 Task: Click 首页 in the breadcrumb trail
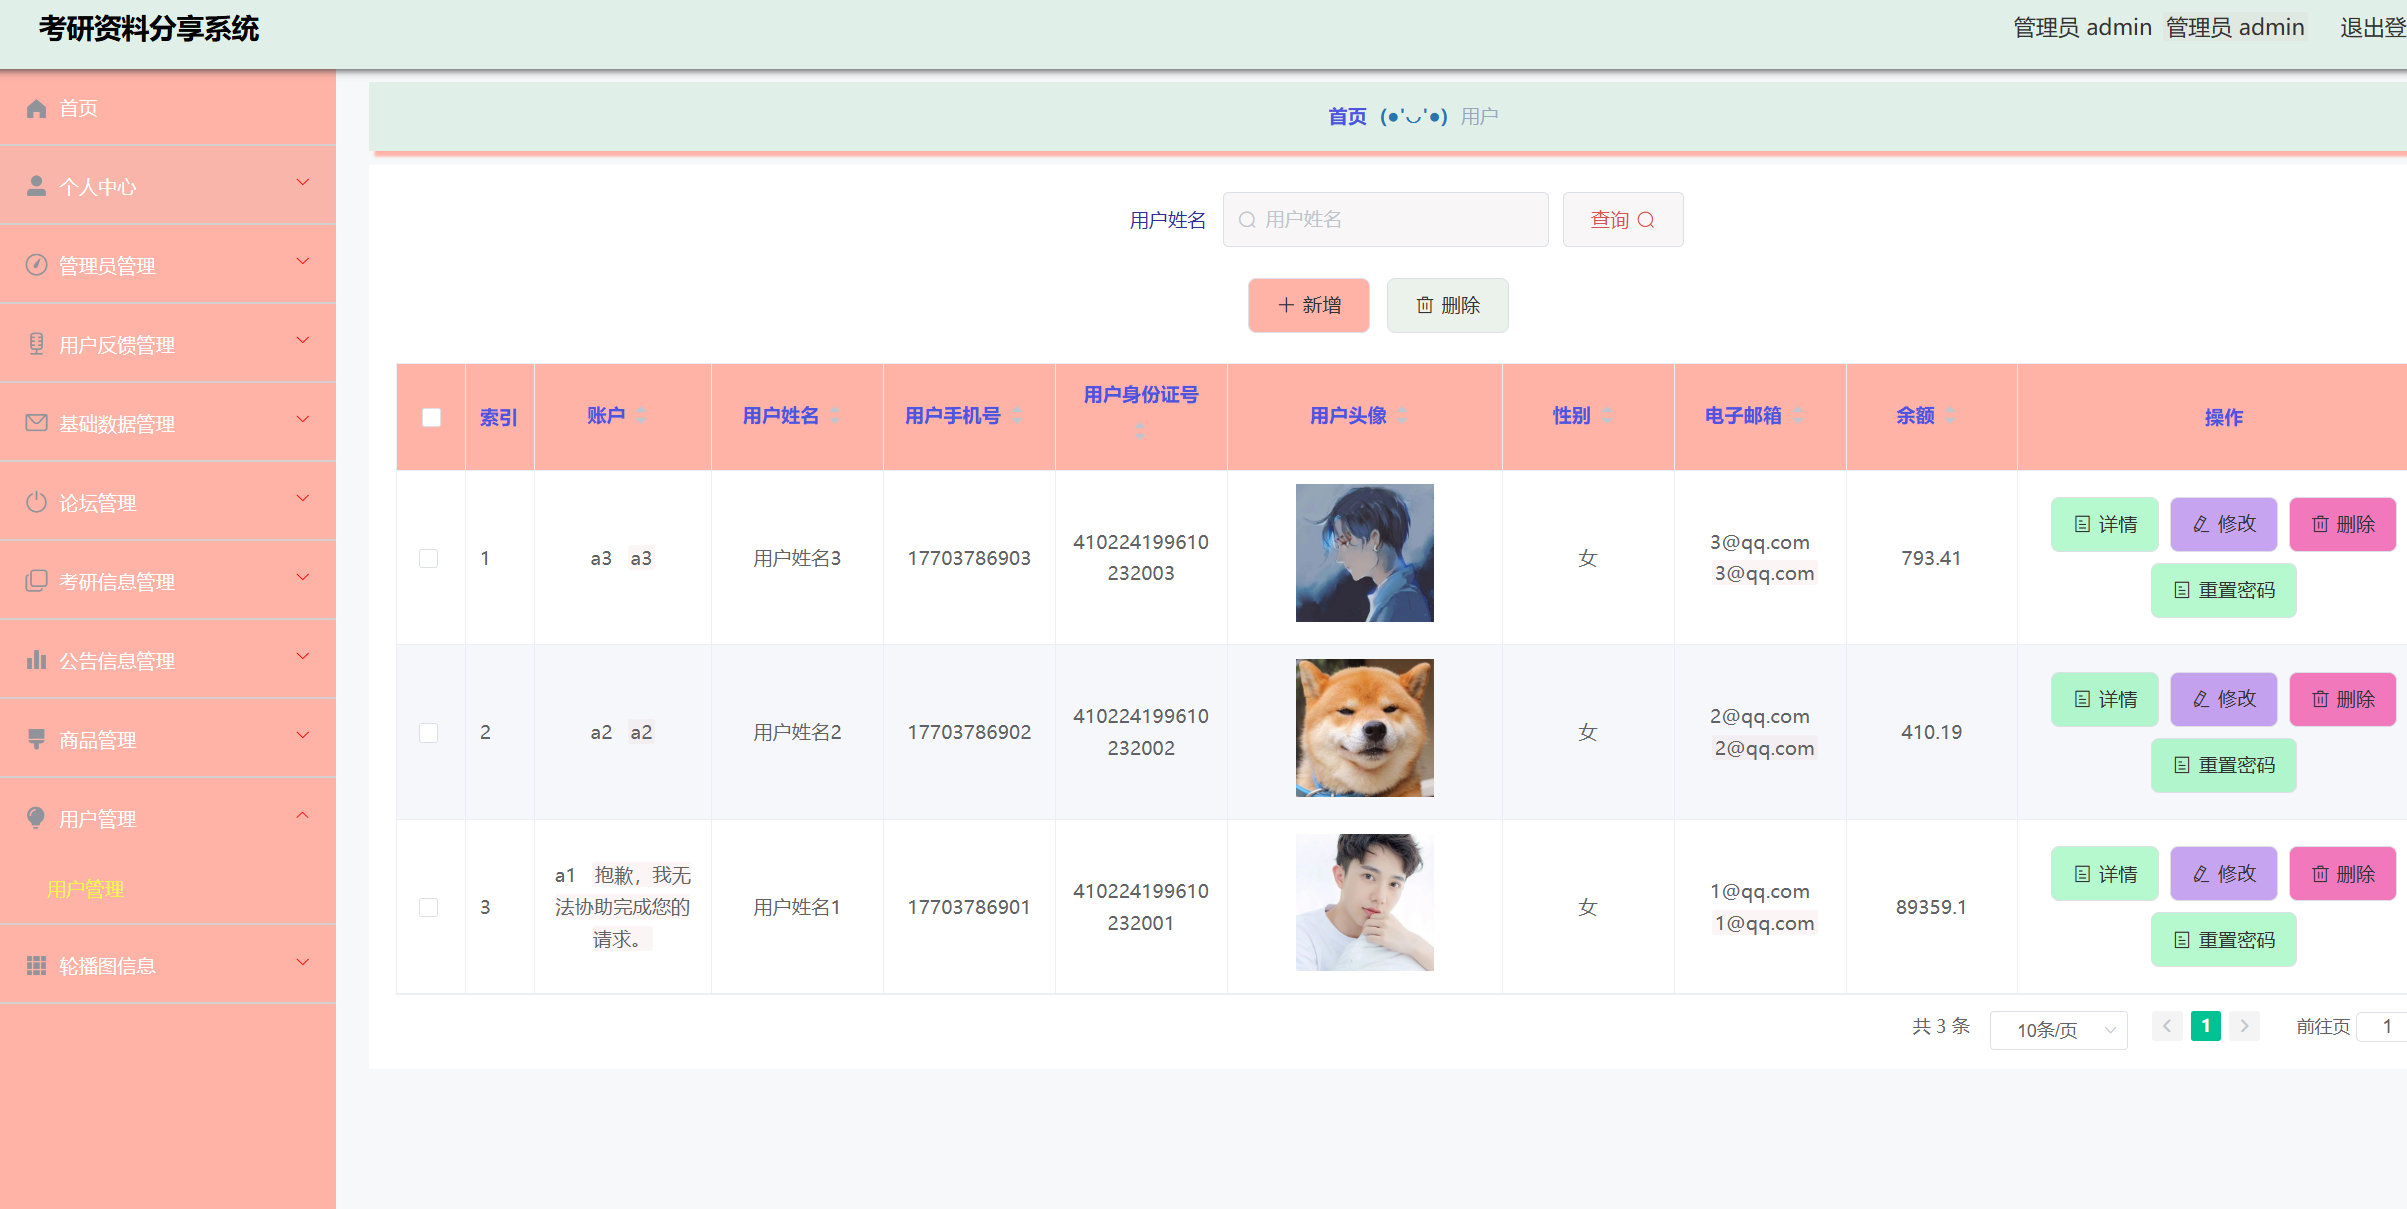click(x=1346, y=115)
